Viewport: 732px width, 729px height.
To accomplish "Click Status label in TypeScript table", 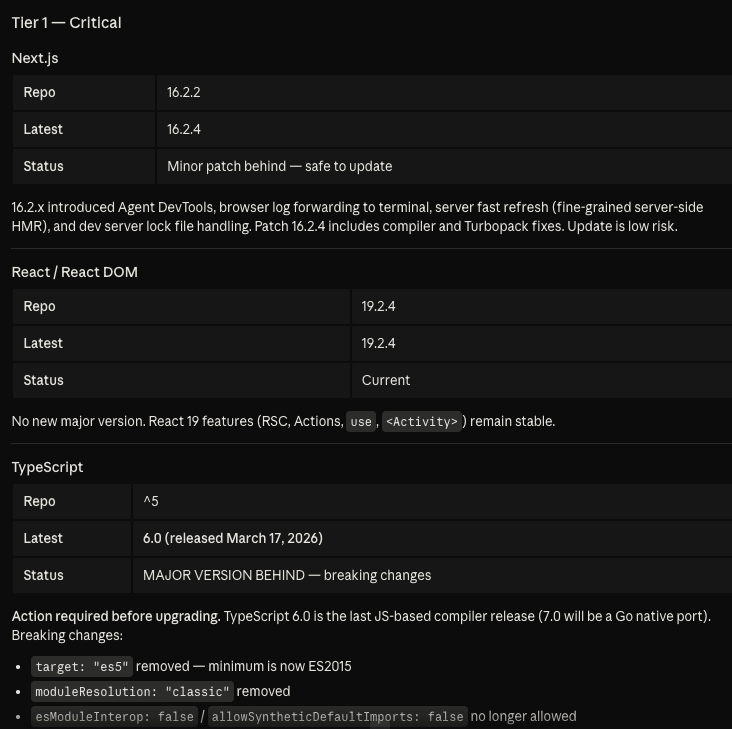I will [x=43, y=575].
